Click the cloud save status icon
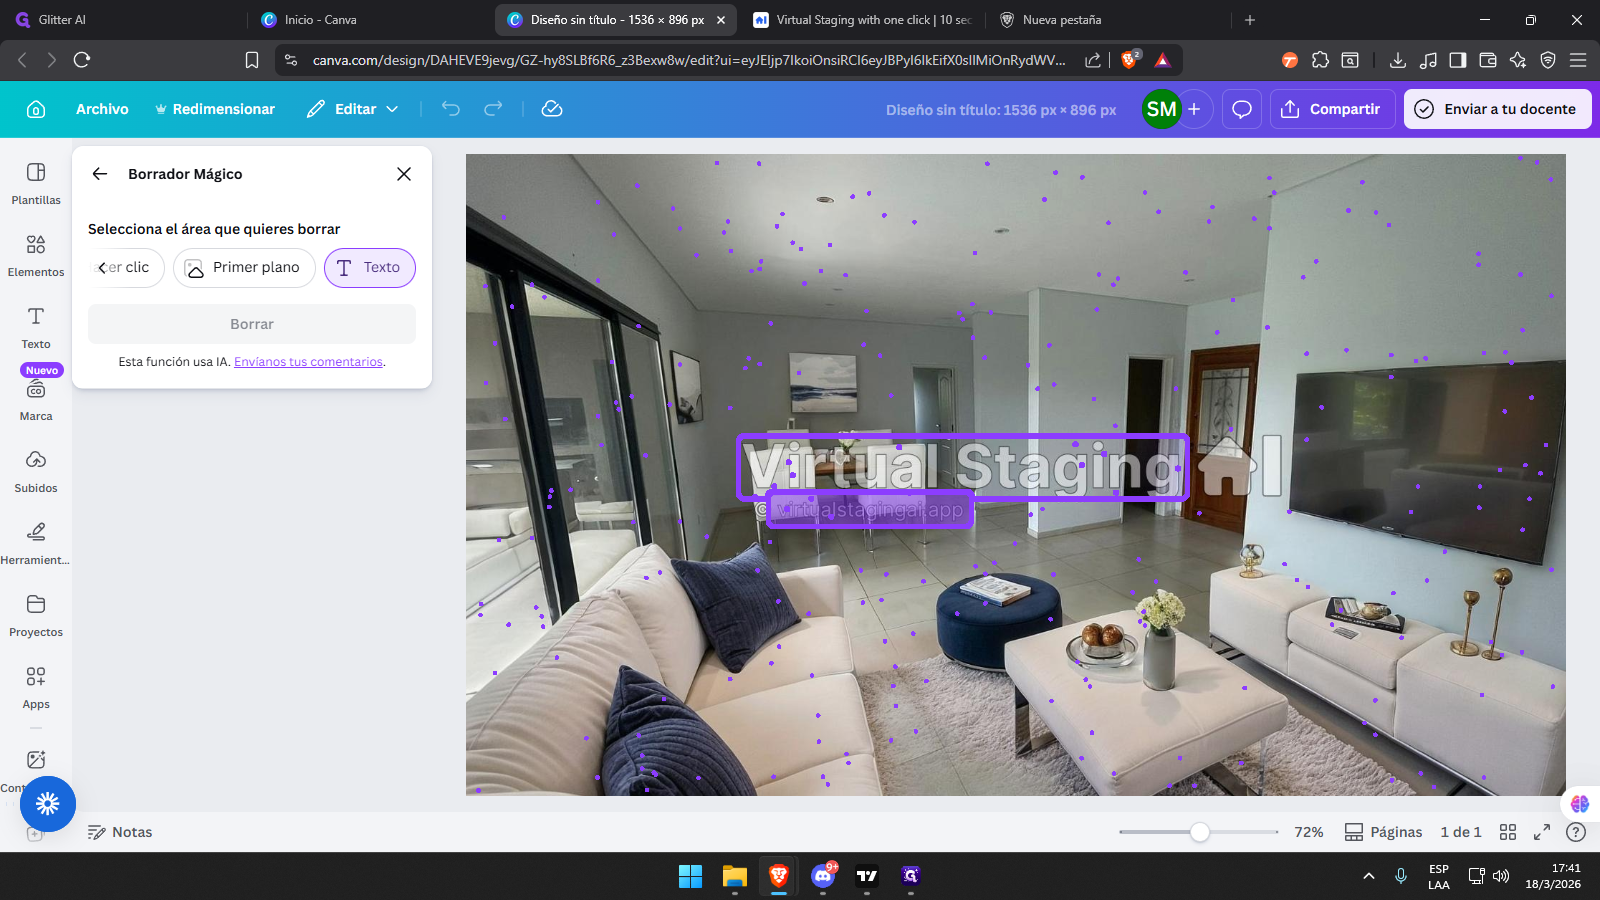1600x900 pixels. point(552,109)
